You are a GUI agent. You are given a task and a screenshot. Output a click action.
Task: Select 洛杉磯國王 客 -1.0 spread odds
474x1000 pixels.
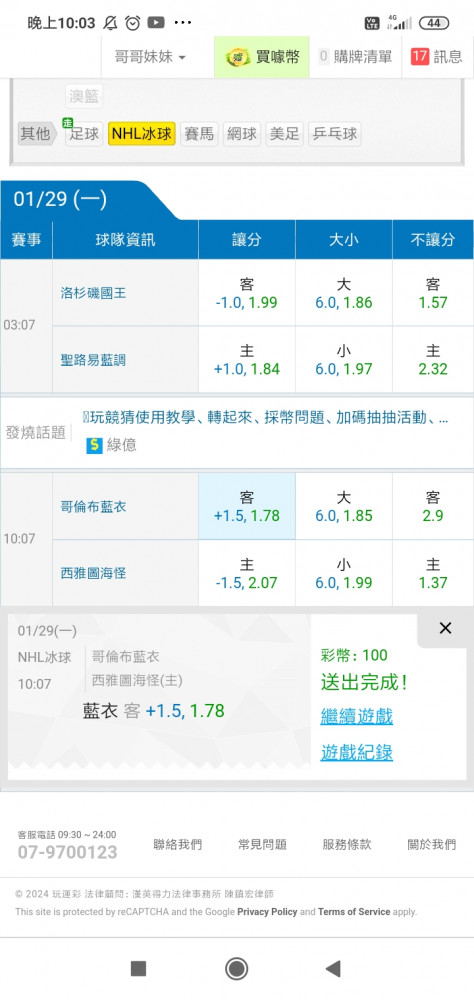coord(246,293)
